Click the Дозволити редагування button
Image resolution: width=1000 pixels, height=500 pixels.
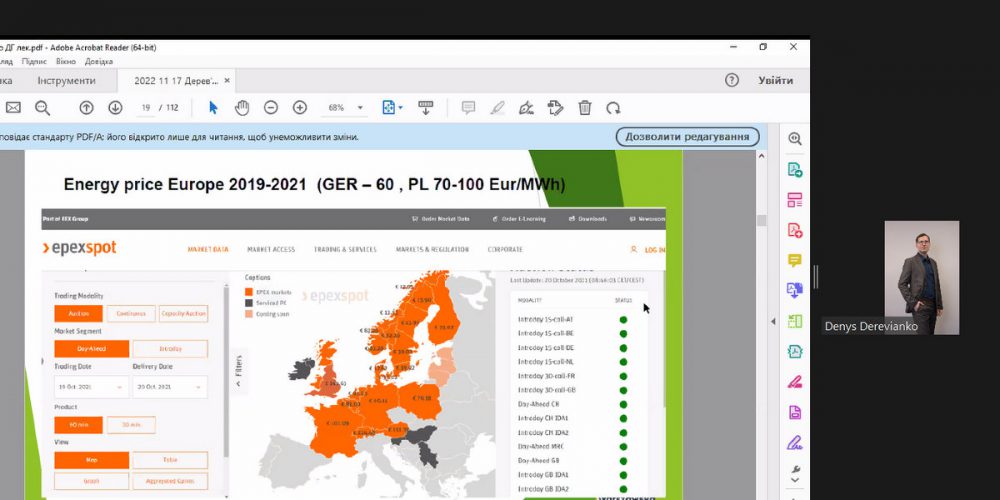(687, 137)
